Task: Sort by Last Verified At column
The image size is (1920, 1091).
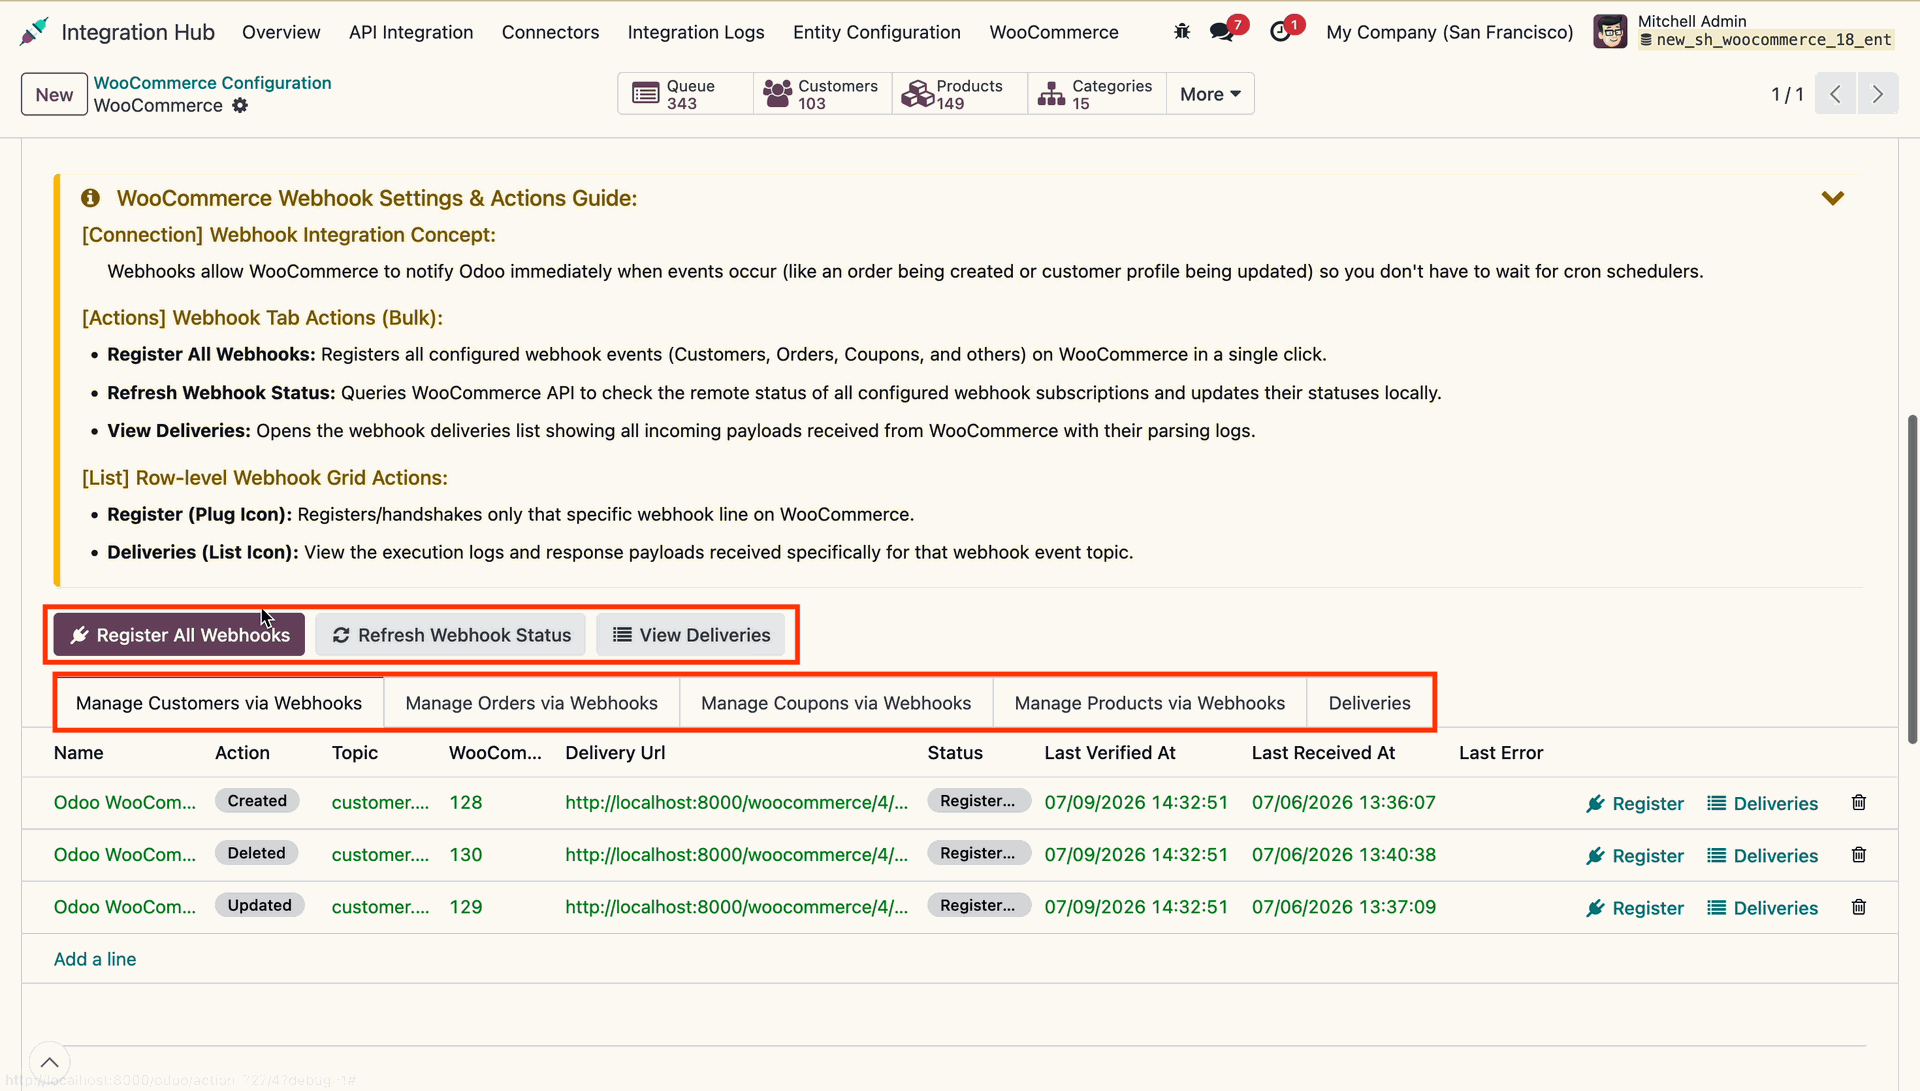Action: pos(1110,753)
